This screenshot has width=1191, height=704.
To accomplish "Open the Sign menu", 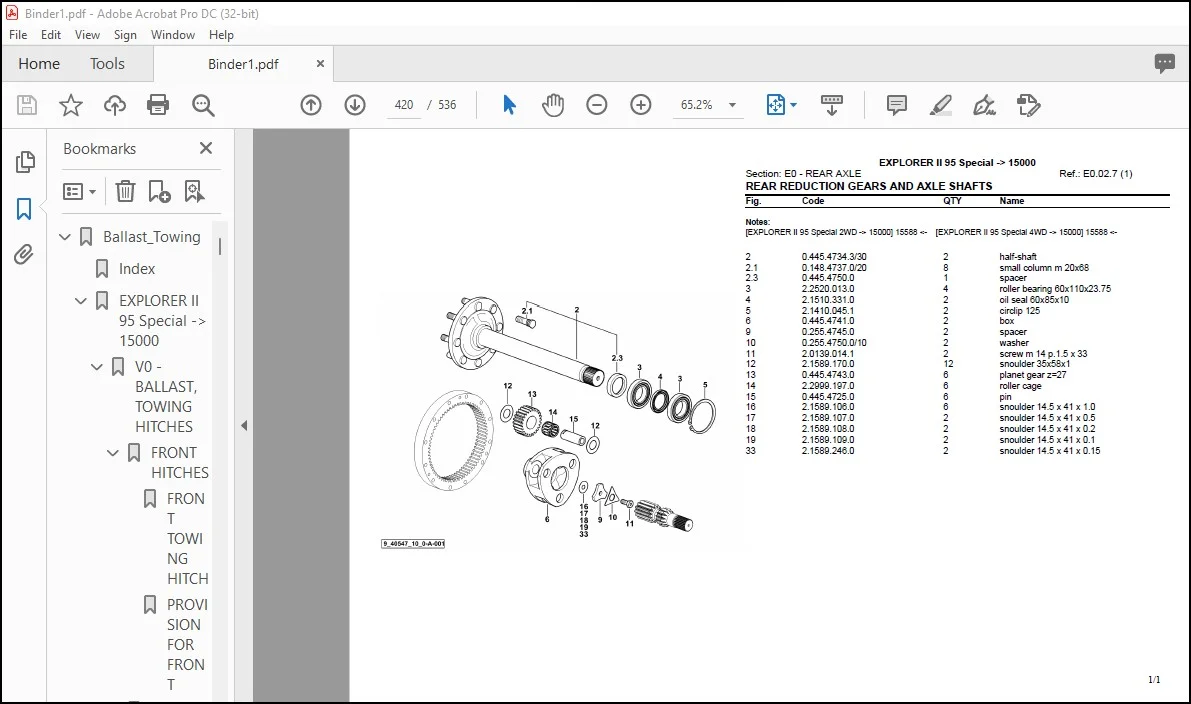I will point(125,35).
